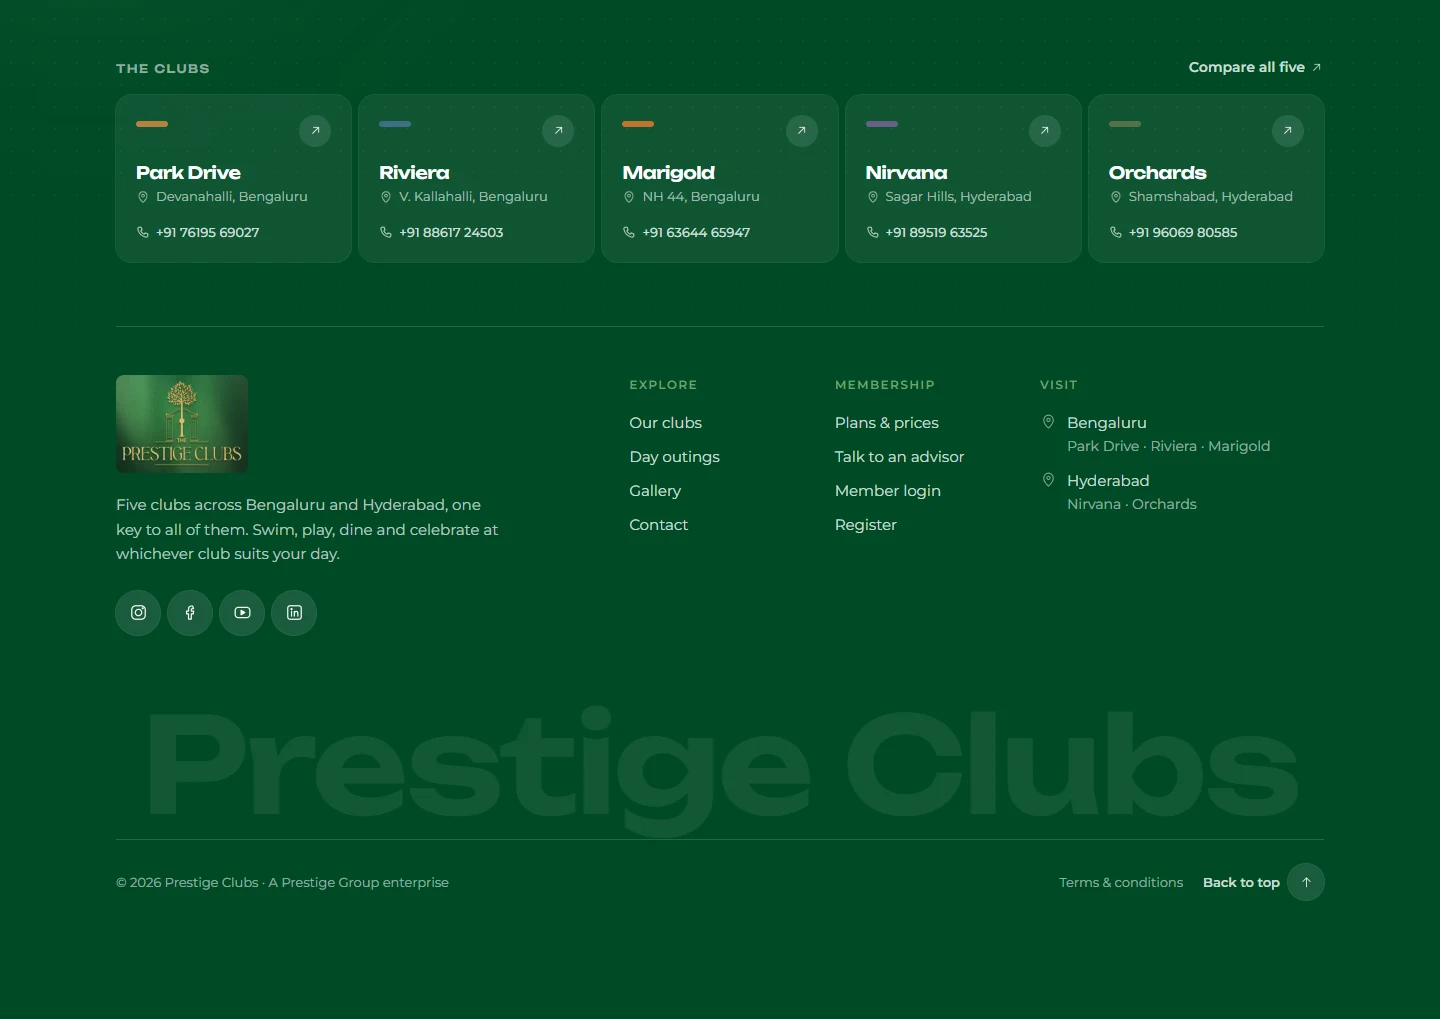Viewport: 1440px width, 1019px height.
Task: Click the Riviera club title
Action: pyautogui.click(x=414, y=173)
